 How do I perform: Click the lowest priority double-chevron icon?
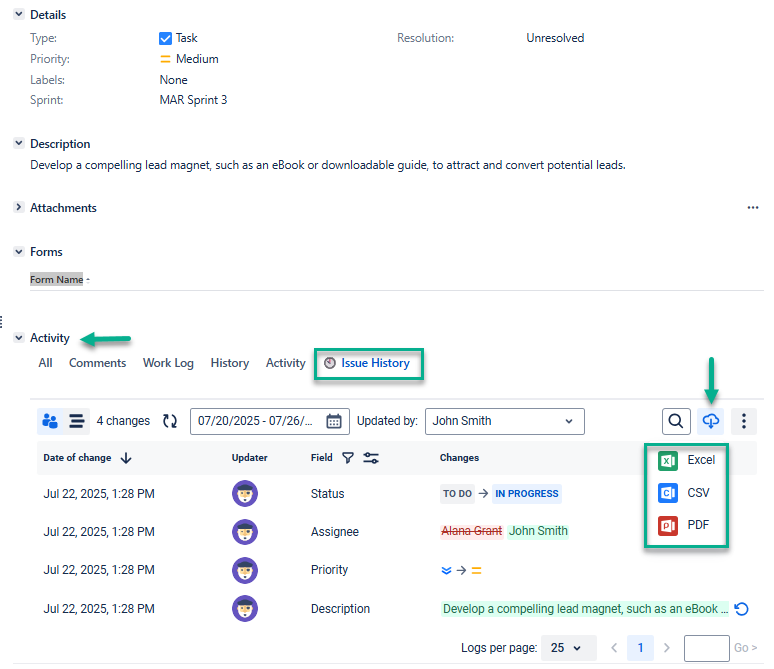point(446,570)
